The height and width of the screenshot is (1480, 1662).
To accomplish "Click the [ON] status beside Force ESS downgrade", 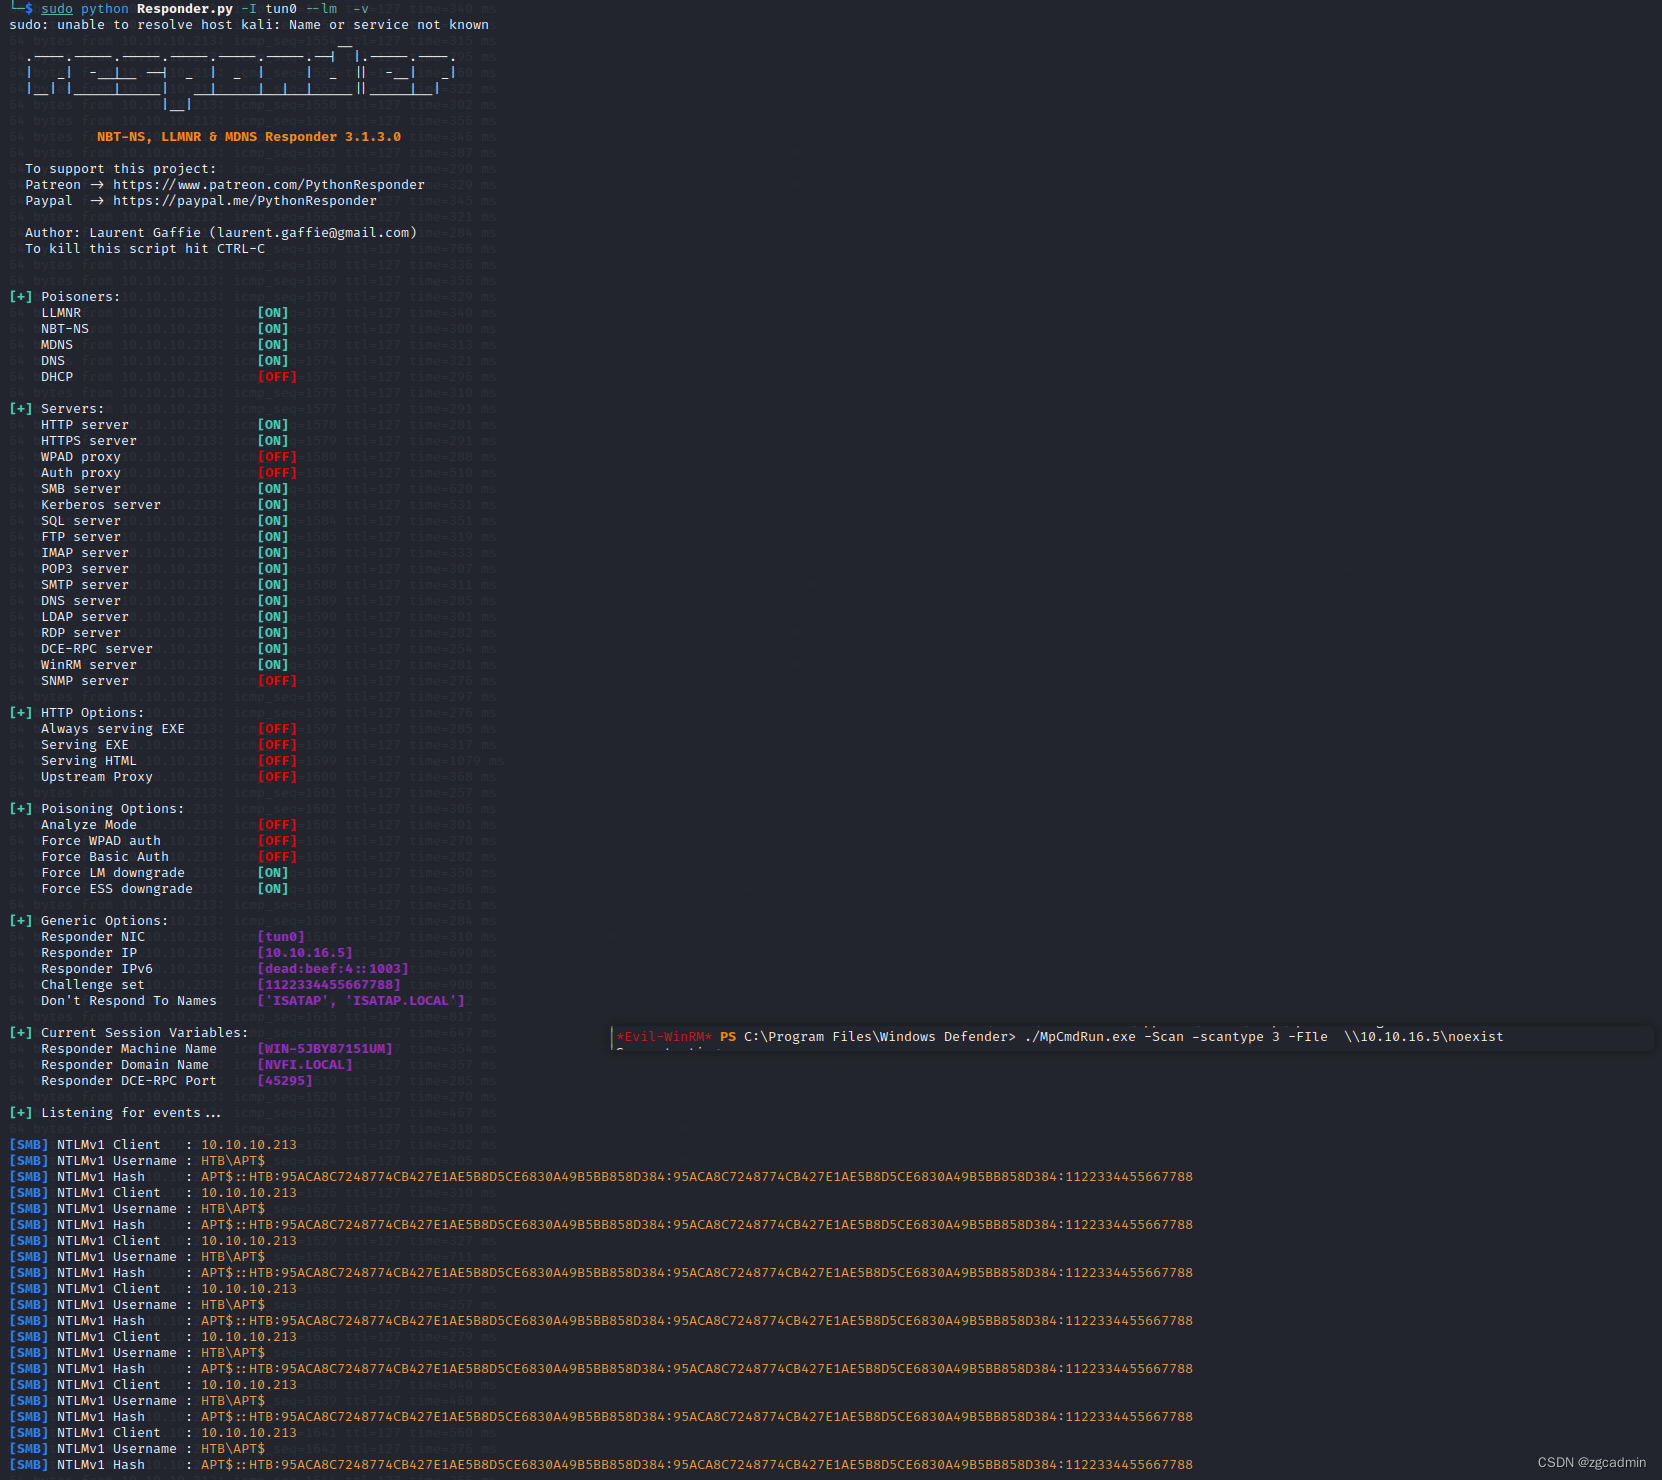I will point(273,889).
